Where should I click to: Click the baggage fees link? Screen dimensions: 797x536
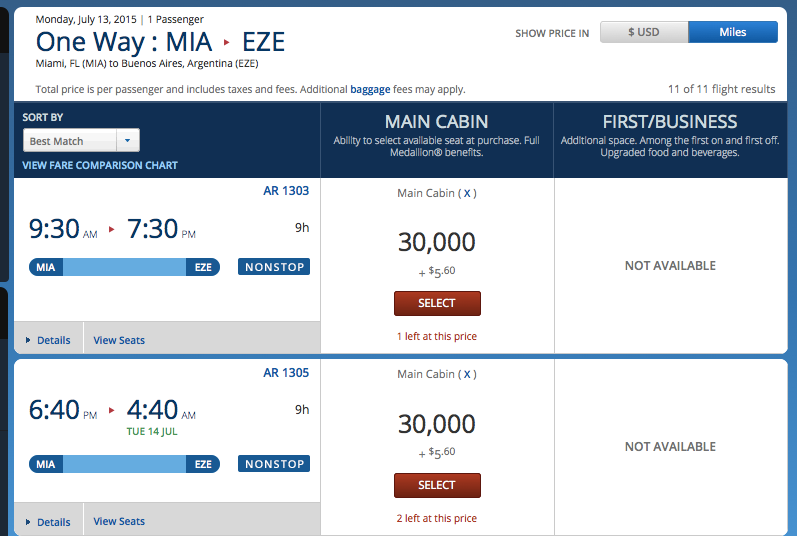click(x=370, y=89)
